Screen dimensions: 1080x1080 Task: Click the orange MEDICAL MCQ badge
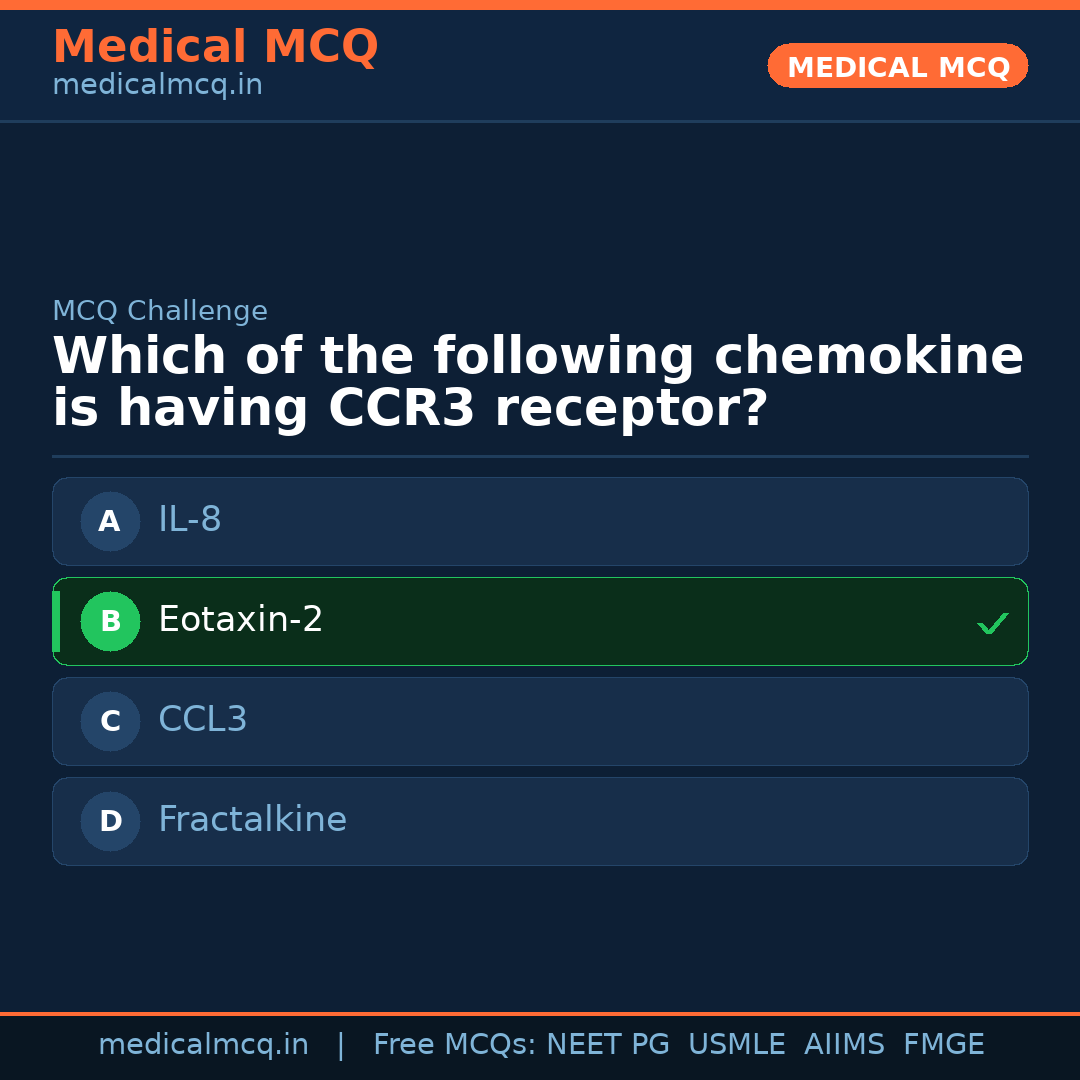[x=897, y=67]
